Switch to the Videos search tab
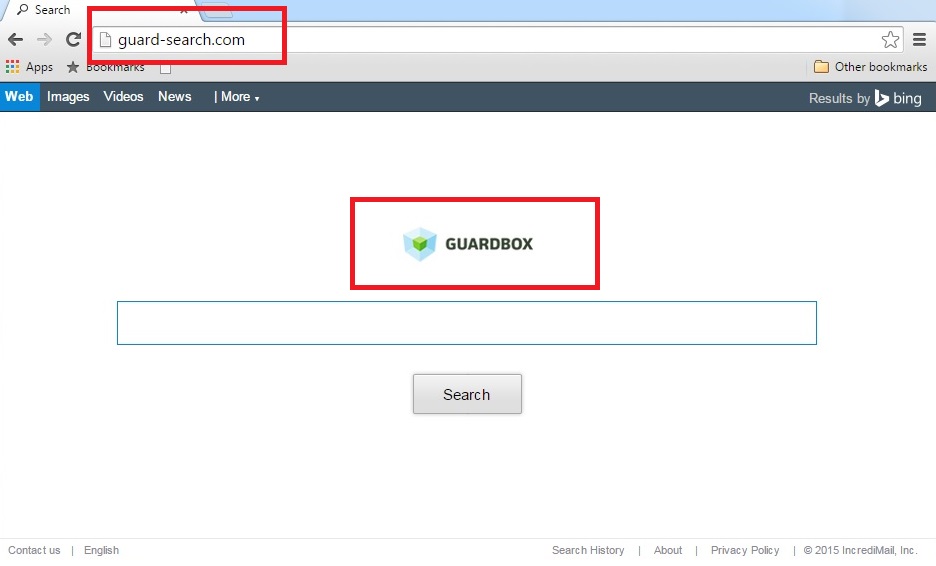Viewport: 936px width, 566px height. (x=123, y=97)
